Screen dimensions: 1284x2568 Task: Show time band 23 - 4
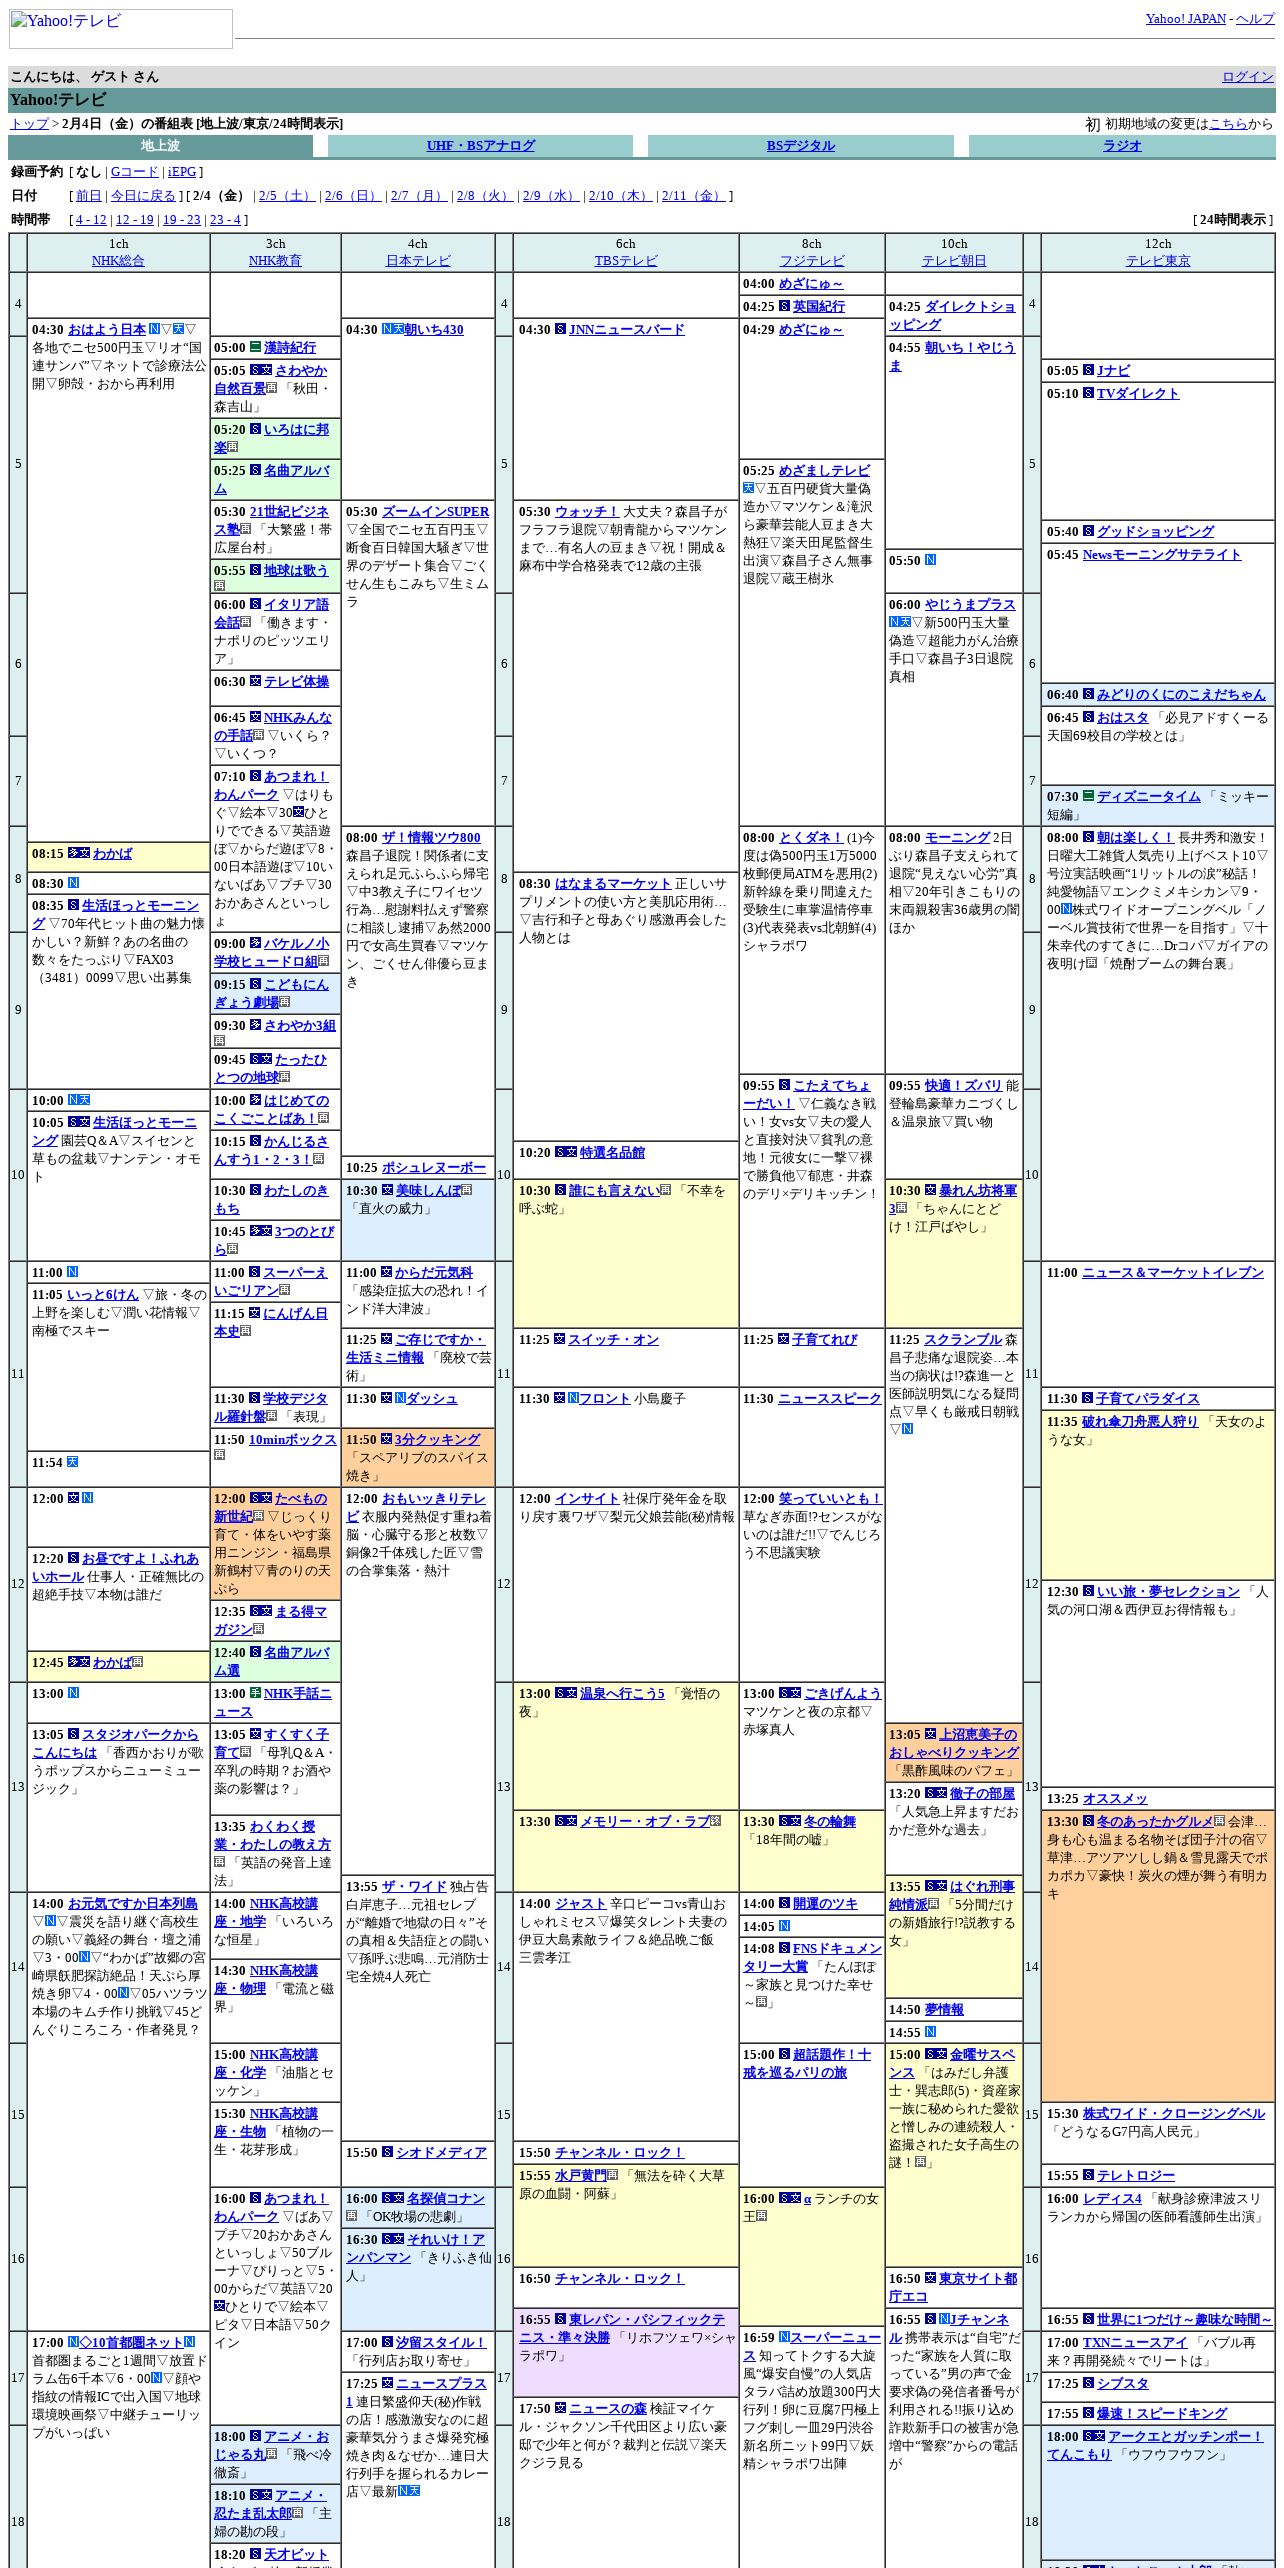225,220
